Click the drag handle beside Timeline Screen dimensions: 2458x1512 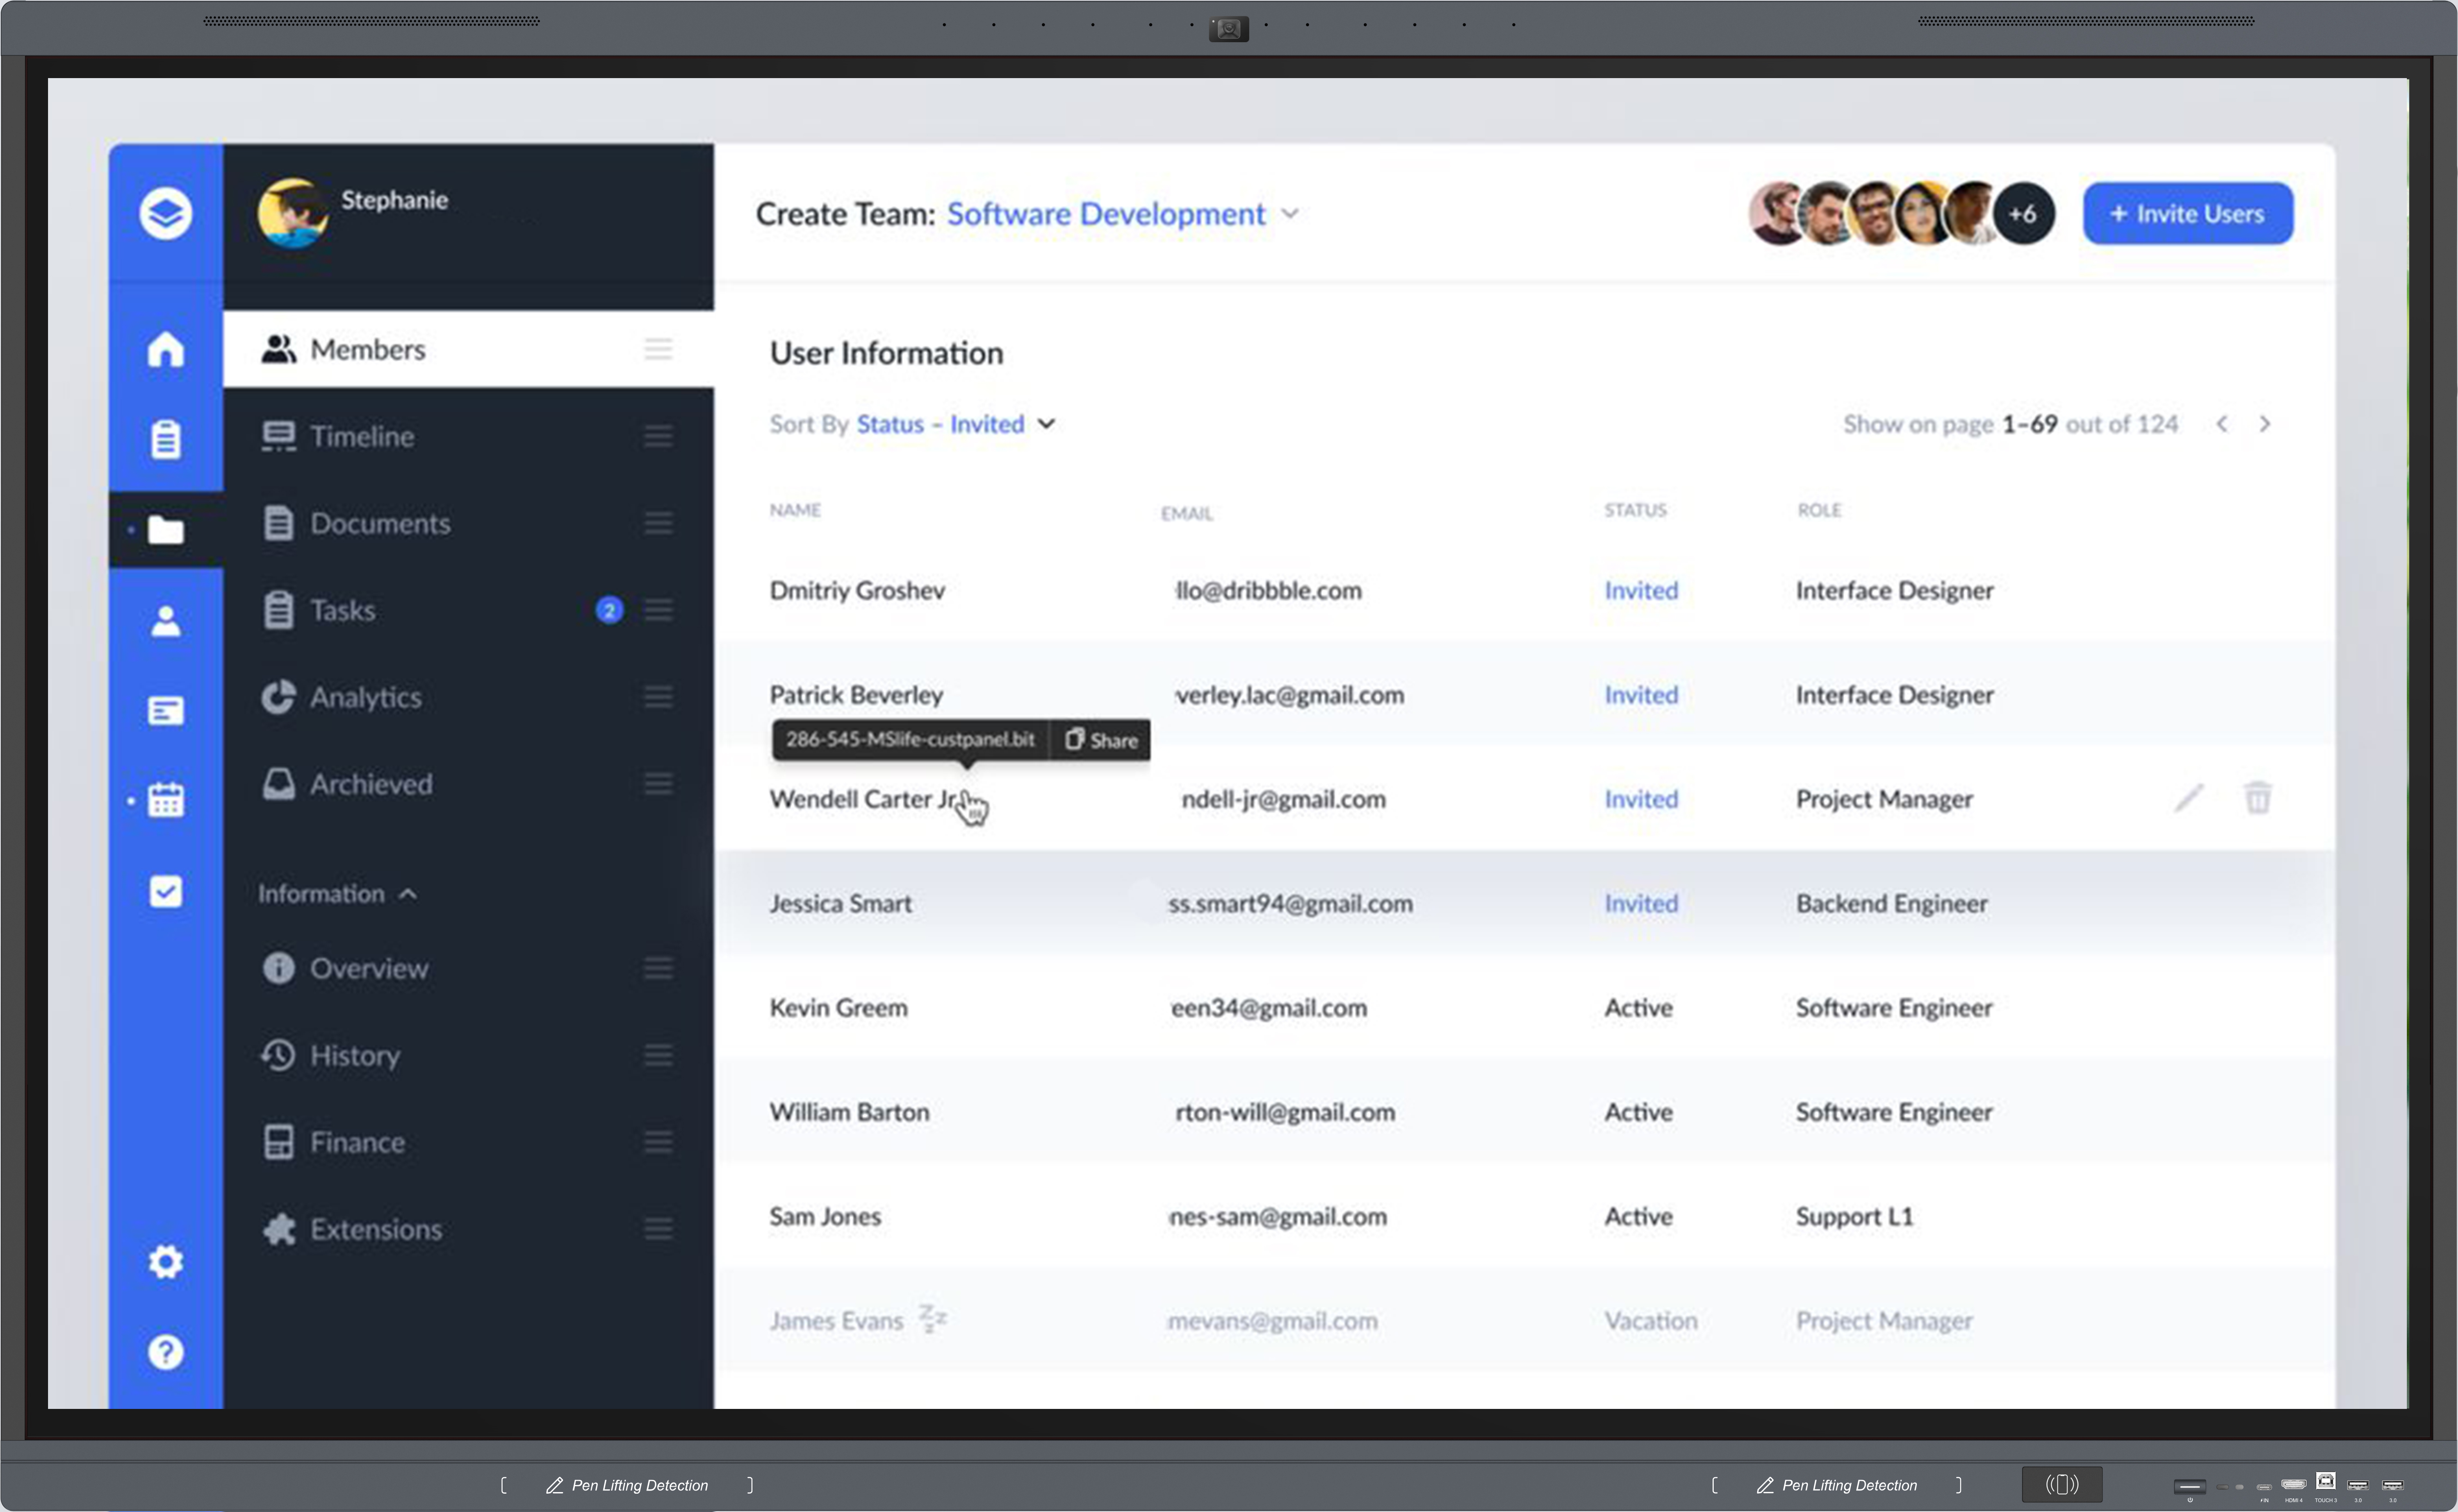(x=658, y=436)
